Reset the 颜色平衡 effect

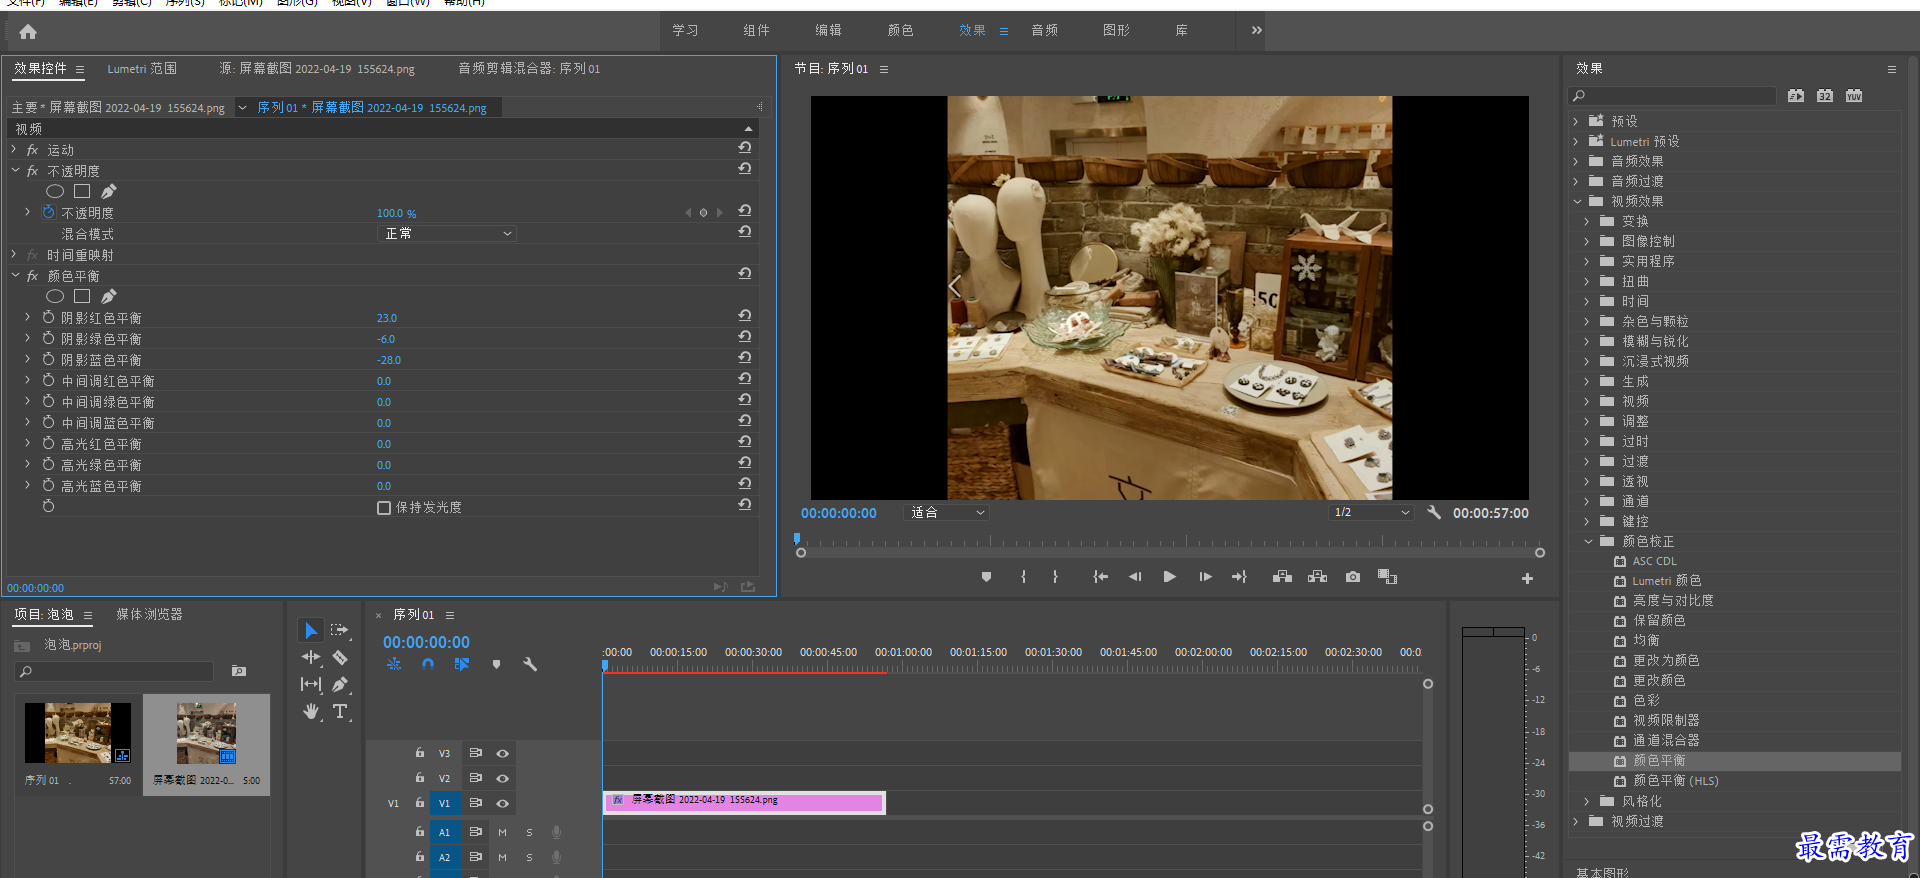tap(745, 273)
